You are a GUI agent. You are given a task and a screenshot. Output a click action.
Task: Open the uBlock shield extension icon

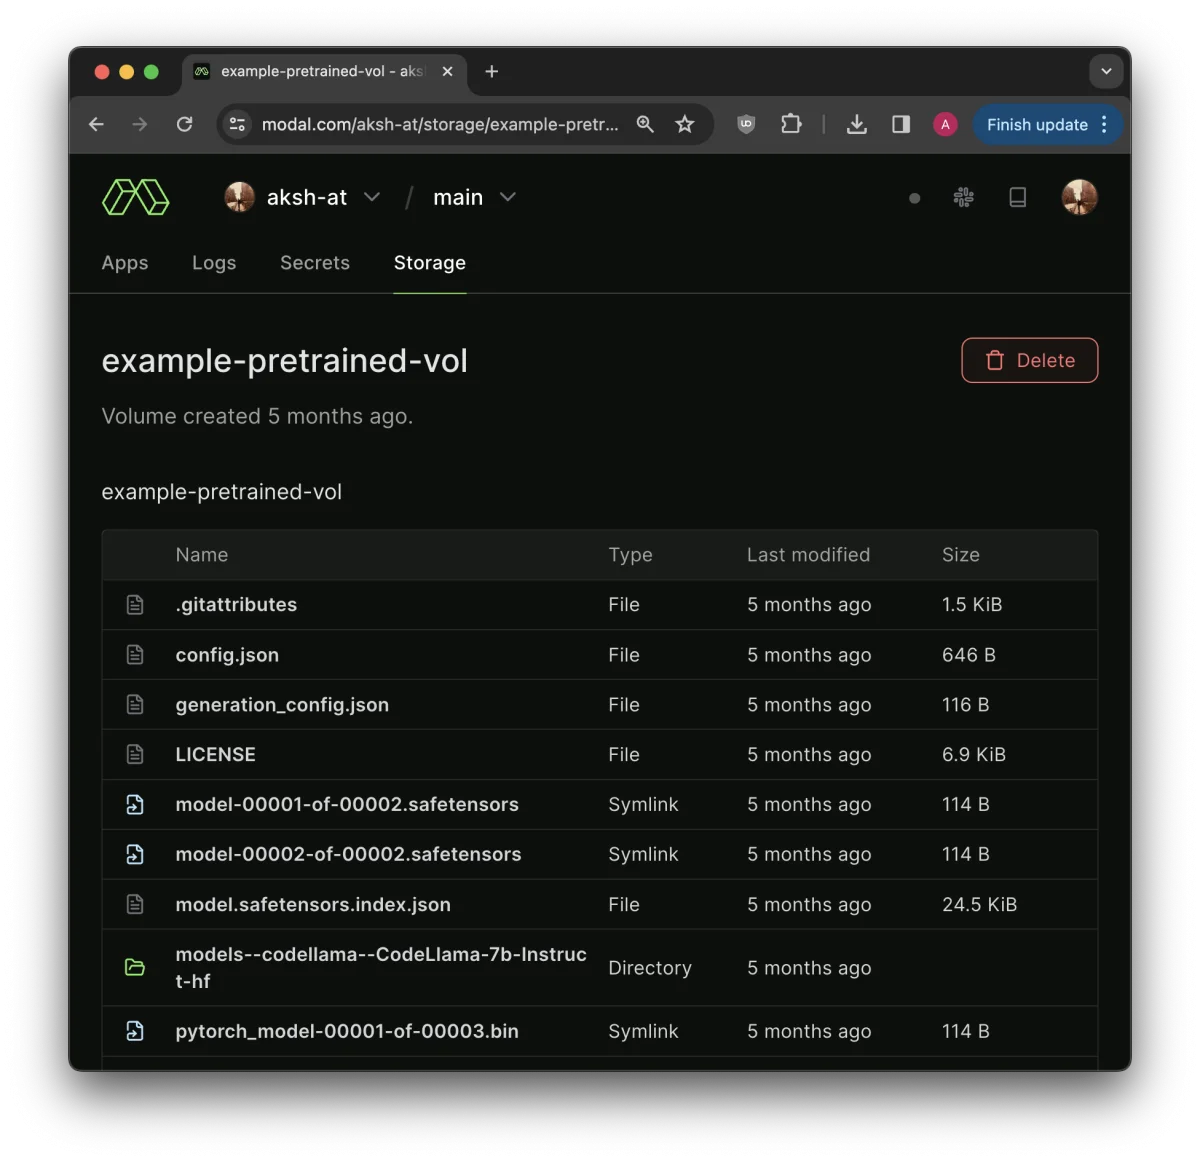coord(746,124)
